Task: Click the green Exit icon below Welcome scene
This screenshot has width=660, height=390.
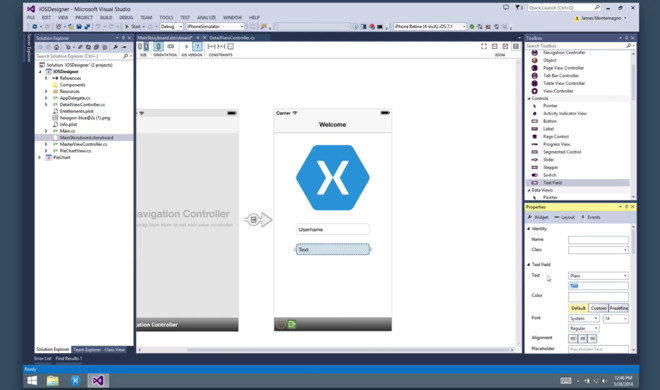Action: point(292,324)
